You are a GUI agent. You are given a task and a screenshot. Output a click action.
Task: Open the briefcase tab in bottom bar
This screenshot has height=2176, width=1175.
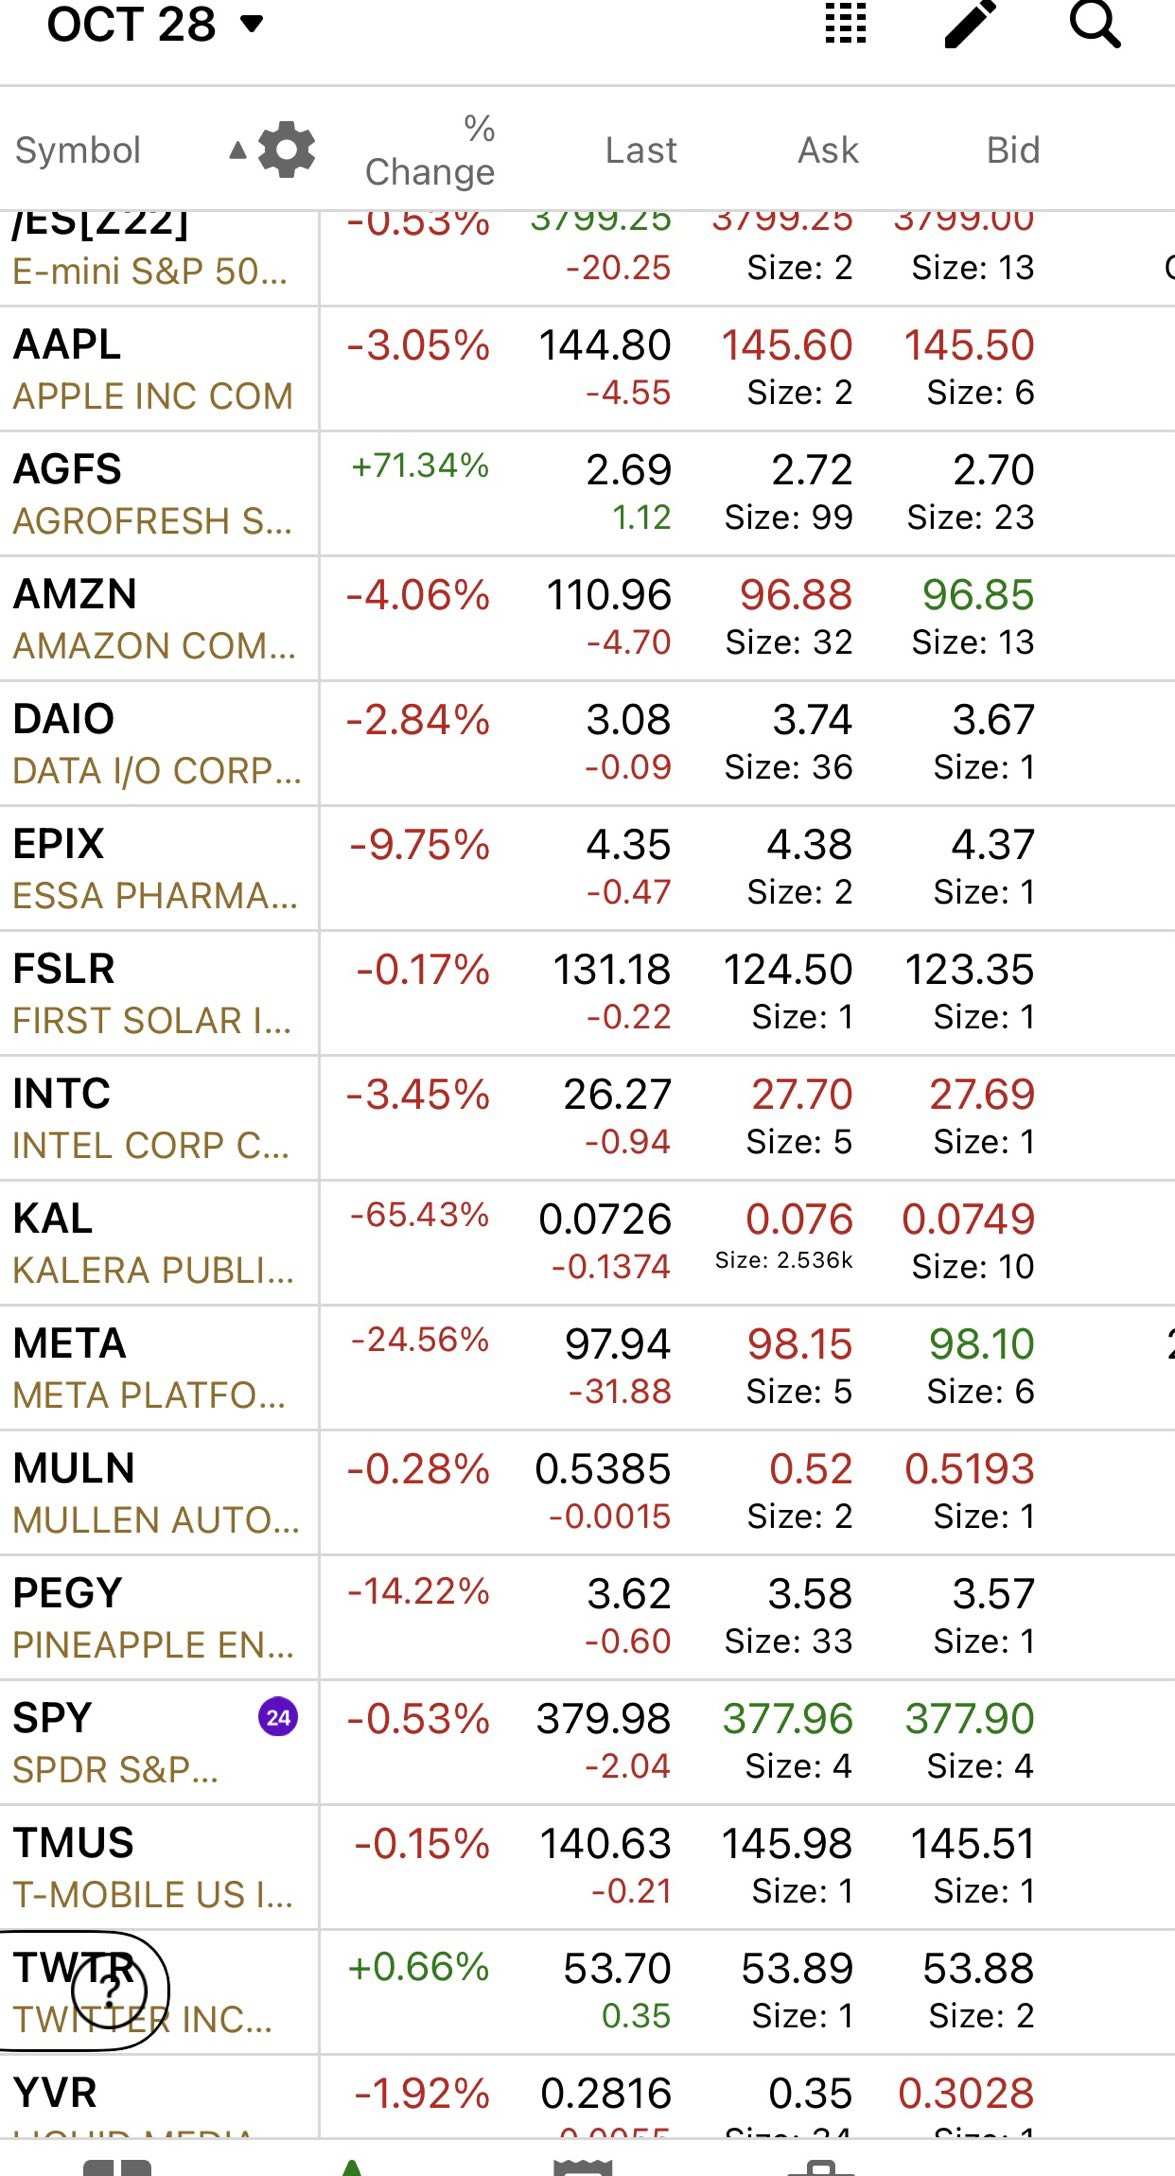point(822,2165)
